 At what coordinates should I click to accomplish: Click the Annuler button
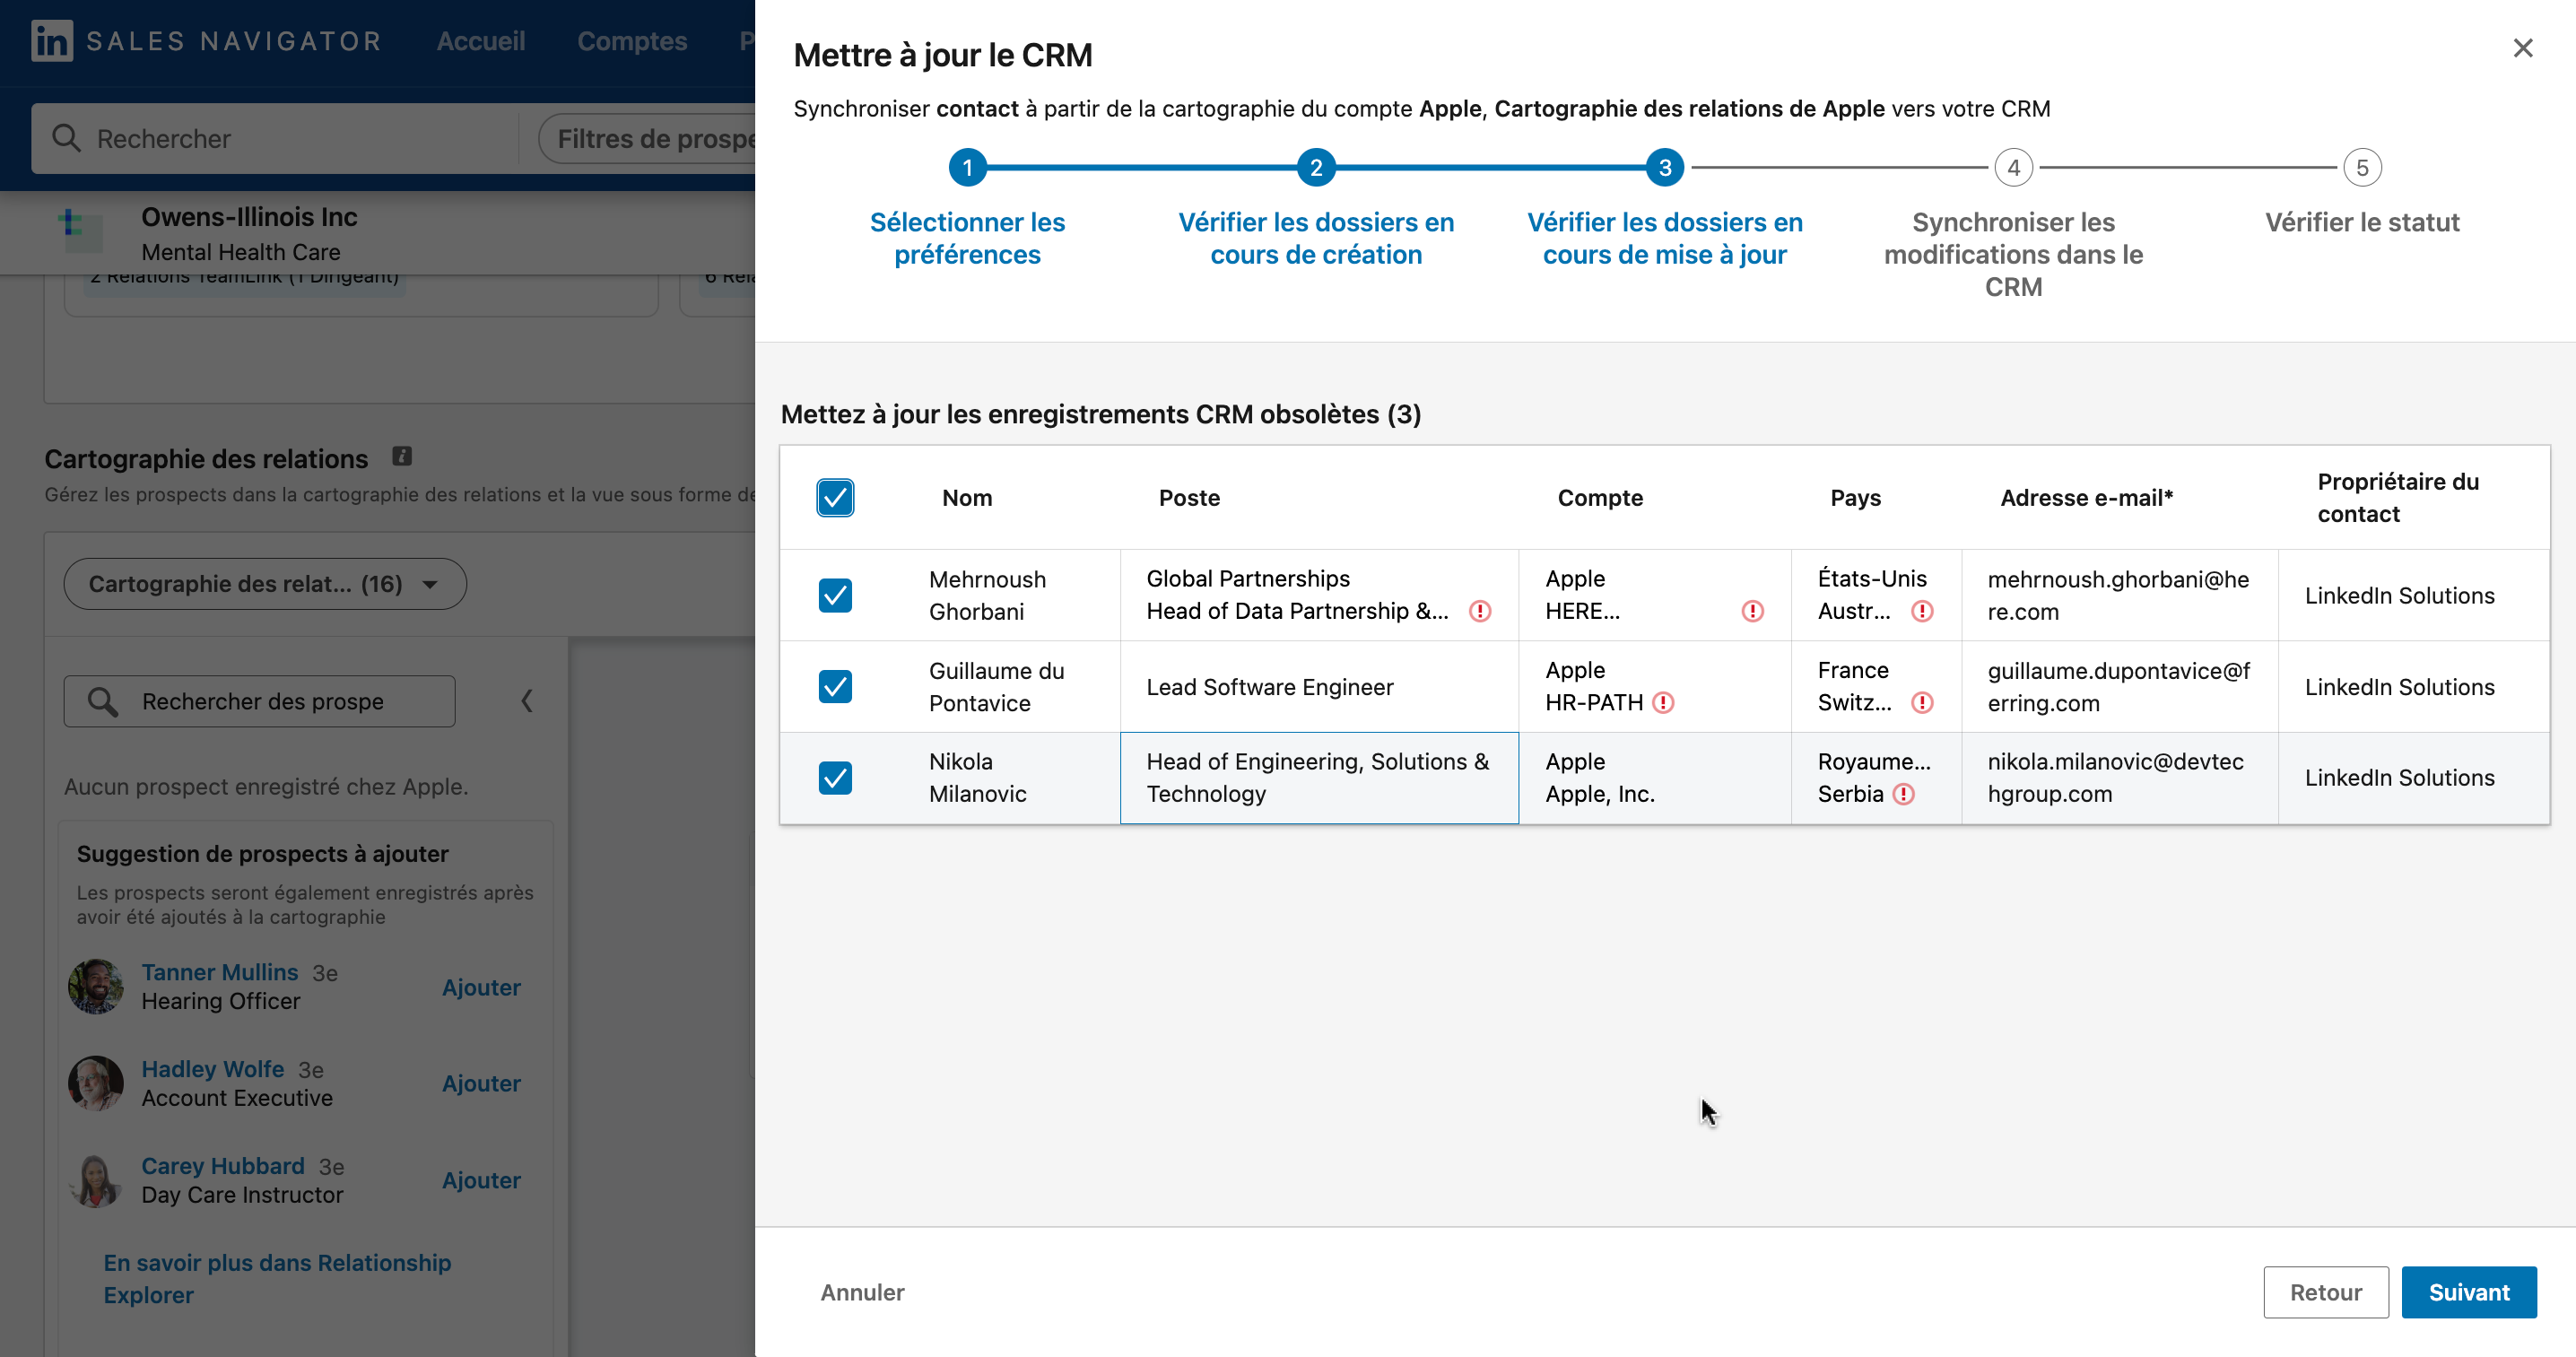tap(862, 1292)
